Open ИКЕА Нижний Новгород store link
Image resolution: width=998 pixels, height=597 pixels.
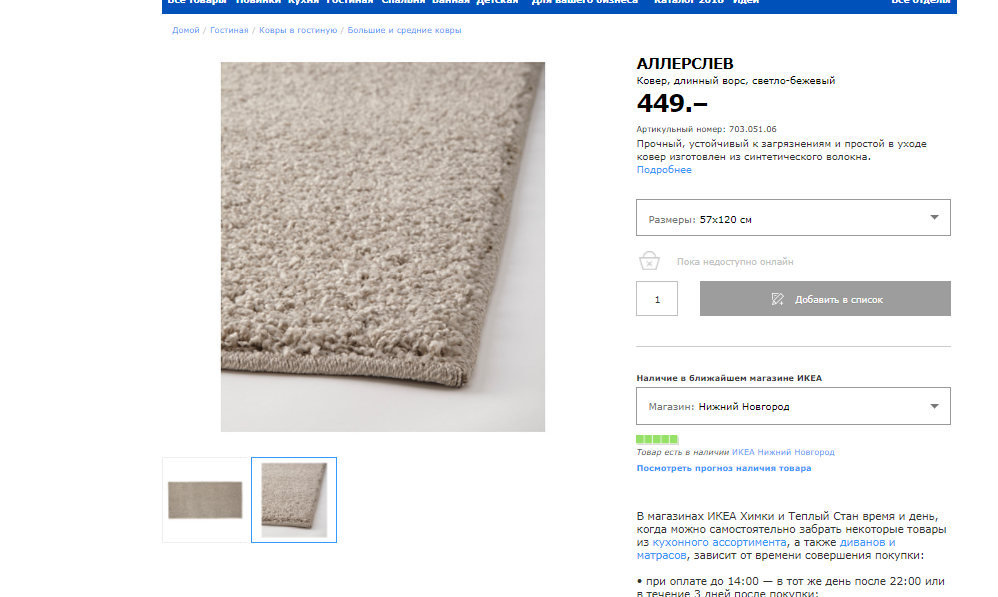(x=783, y=452)
